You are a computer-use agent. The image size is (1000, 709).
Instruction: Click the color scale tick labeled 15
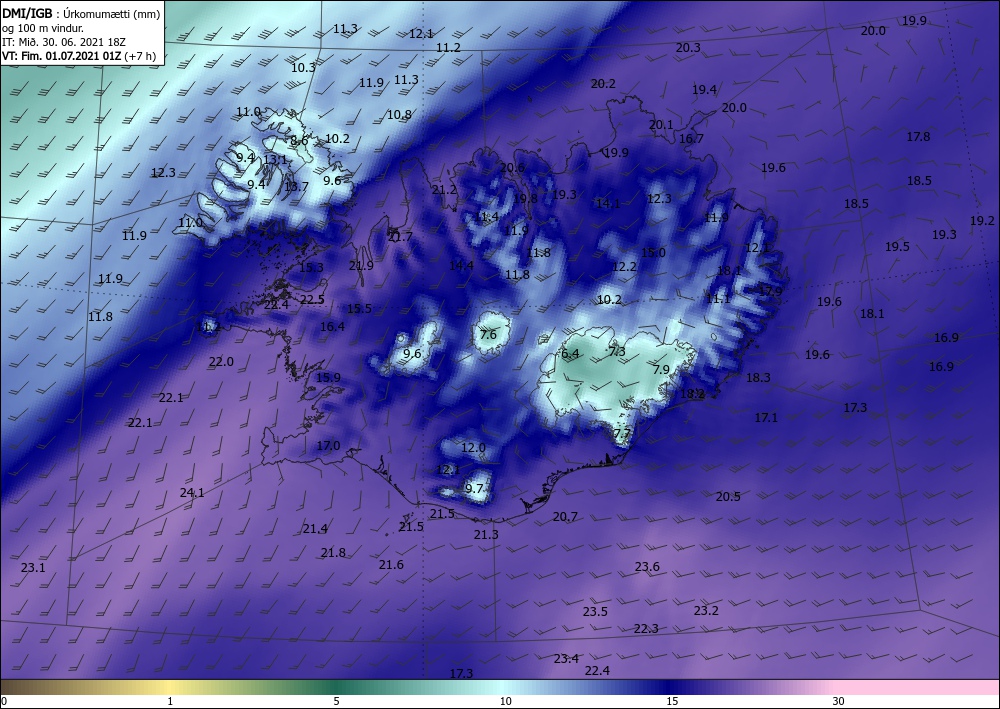click(672, 701)
